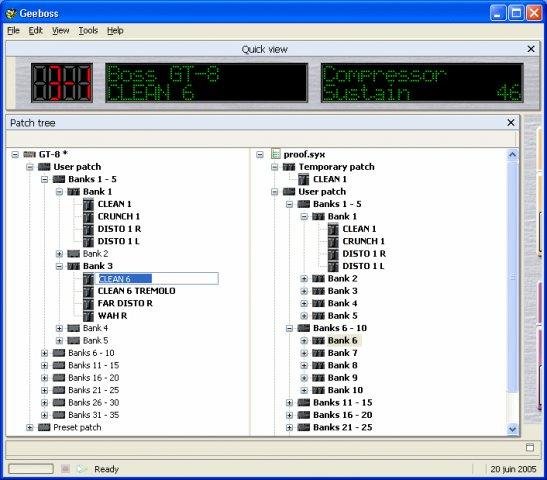Click the stop icon in status bar
The height and width of the screenshot is (480, 547).
point(65,469)
